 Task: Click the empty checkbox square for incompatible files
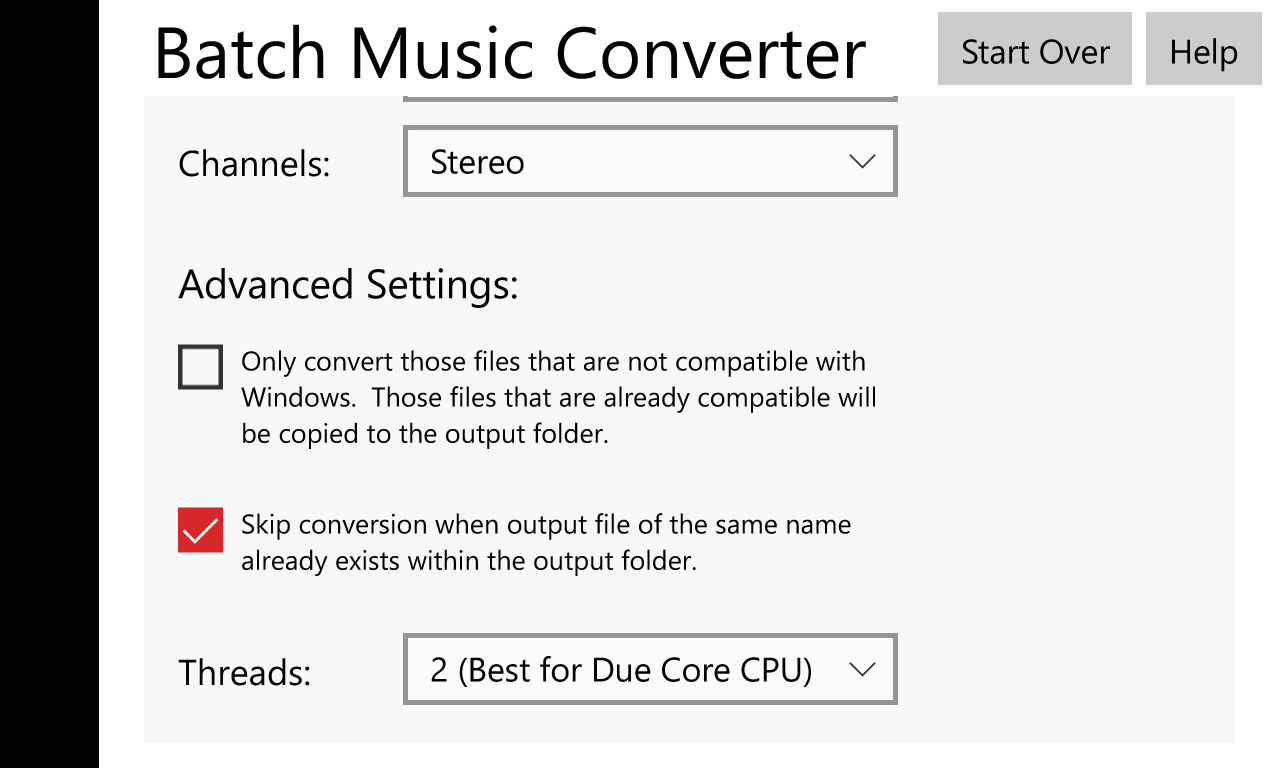200,368
